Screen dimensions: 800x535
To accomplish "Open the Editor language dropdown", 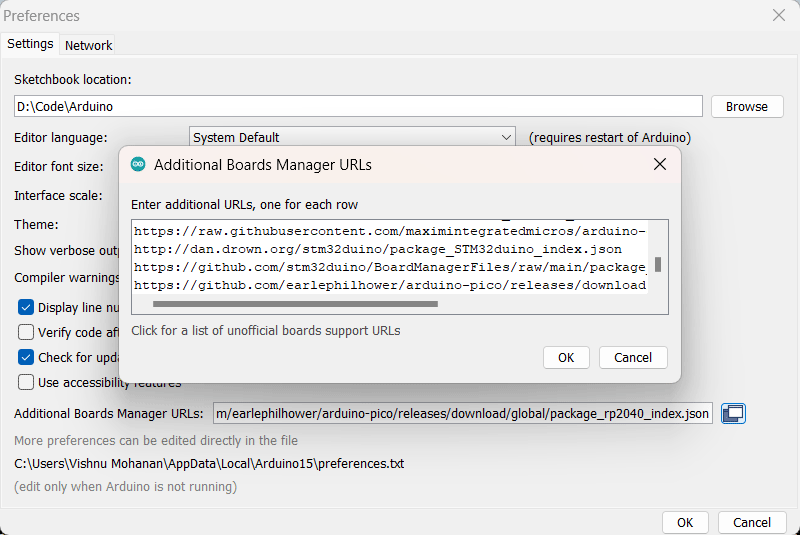I will click(352, 137).
